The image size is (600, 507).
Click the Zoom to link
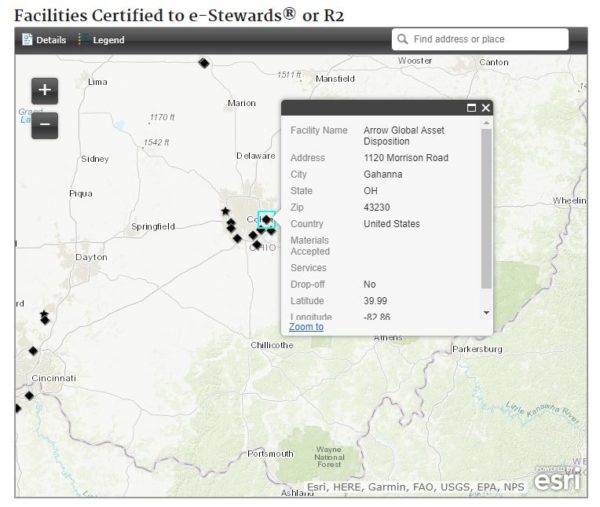pyautogui.click(x=306, y=327)
